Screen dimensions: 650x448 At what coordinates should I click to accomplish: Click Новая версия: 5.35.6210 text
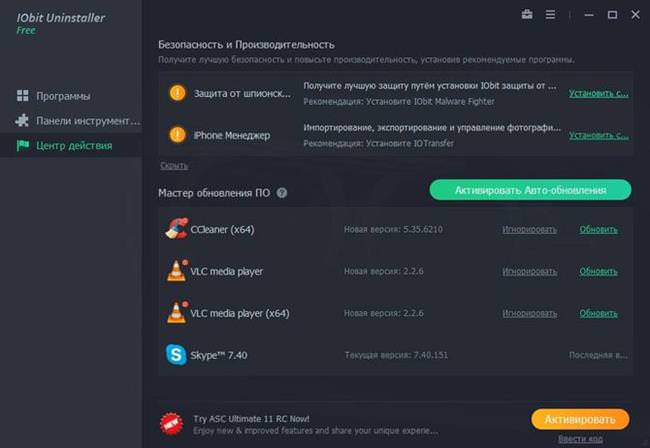pos(393,229)
